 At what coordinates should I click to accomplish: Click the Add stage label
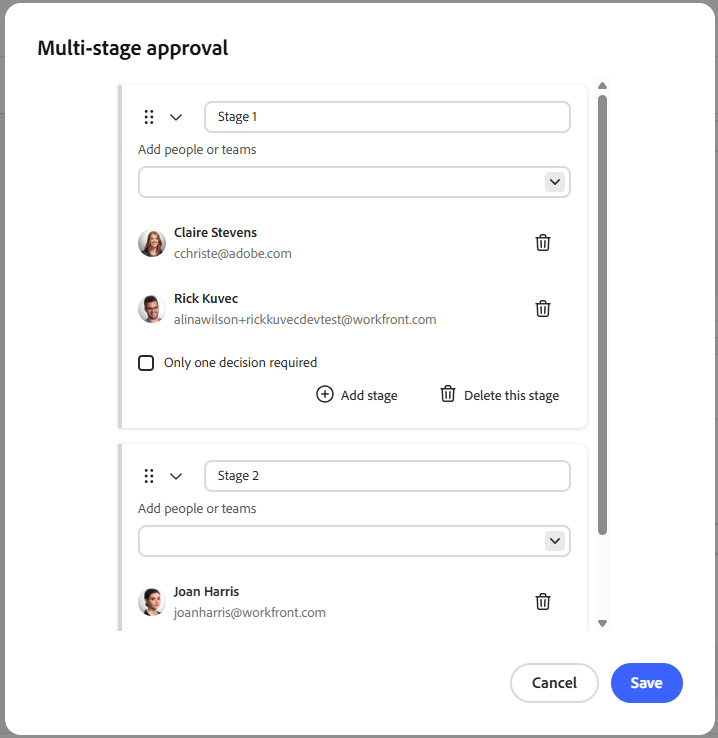pos(369,395)
